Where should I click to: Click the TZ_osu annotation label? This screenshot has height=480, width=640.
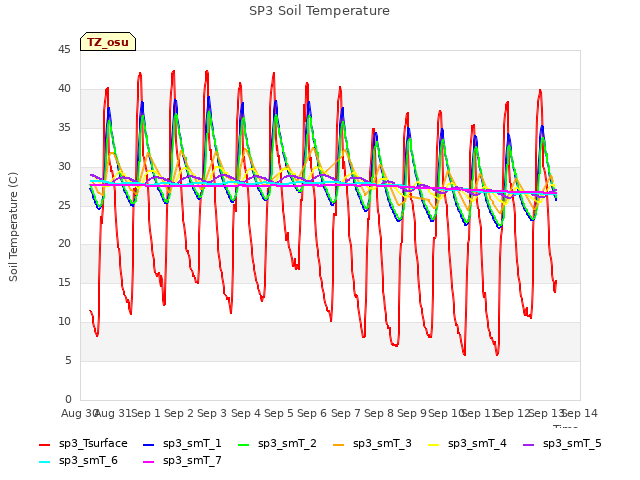[x=108, y=42]
